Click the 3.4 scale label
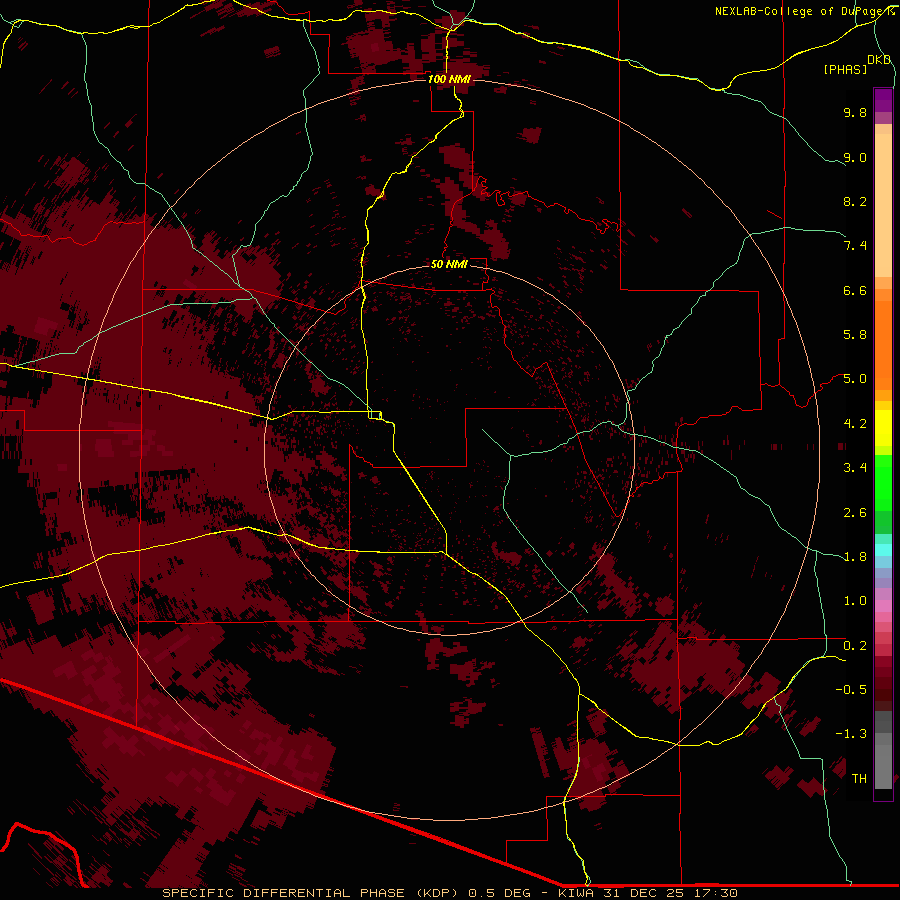900x900 pixels. point(855,468)
